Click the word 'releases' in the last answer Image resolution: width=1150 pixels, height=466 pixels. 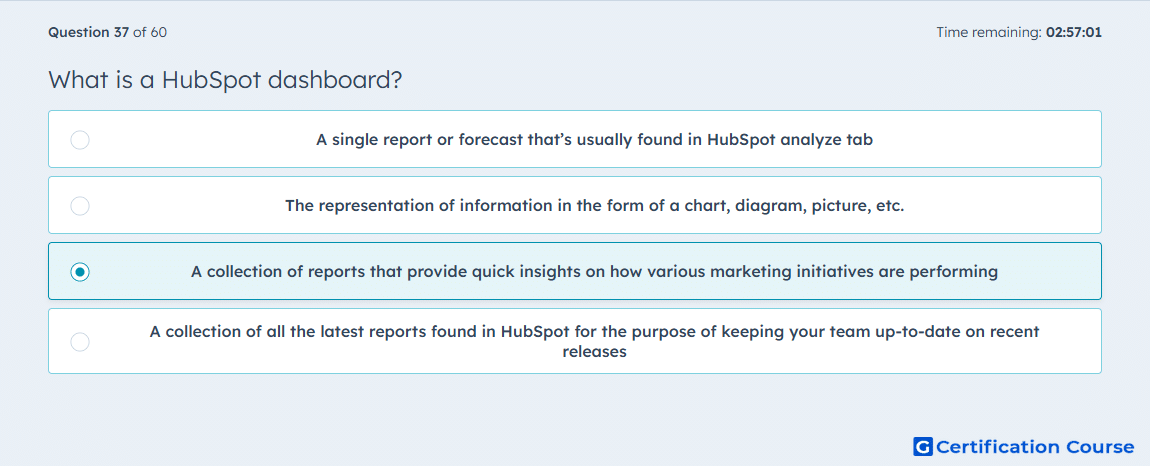(595, 352)
